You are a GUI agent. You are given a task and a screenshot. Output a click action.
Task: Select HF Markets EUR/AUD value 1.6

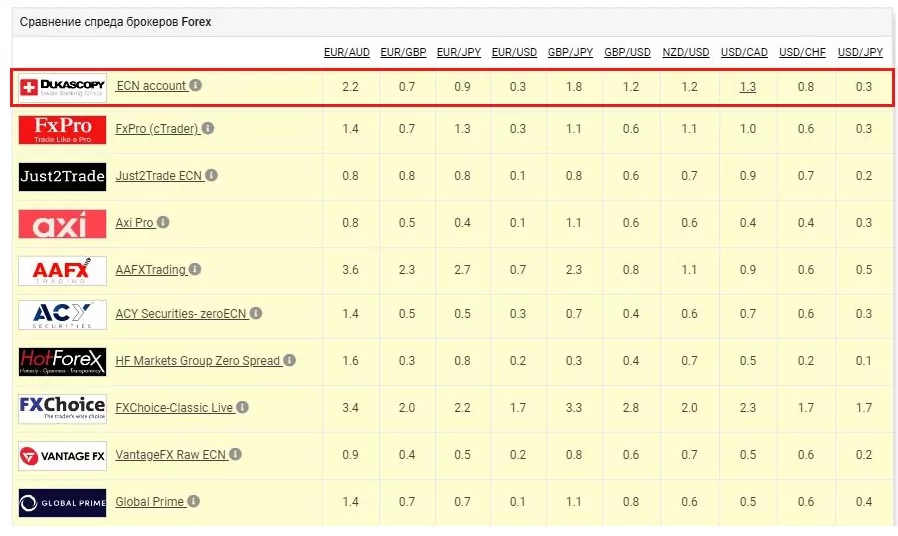click(x=350, y=361)
